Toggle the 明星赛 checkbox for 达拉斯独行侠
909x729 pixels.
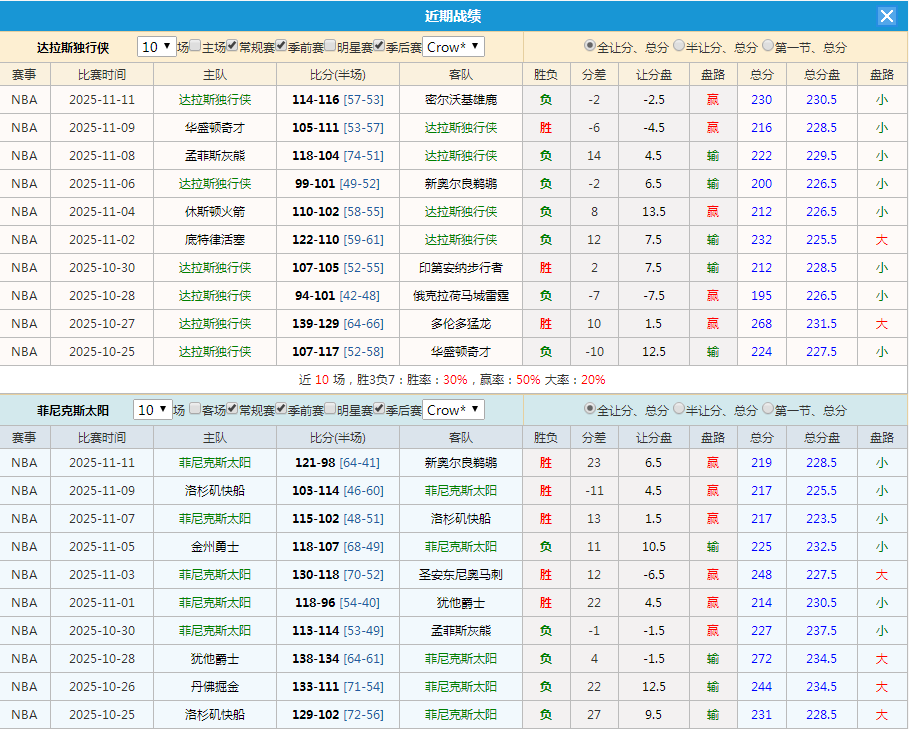coord(329,45)
